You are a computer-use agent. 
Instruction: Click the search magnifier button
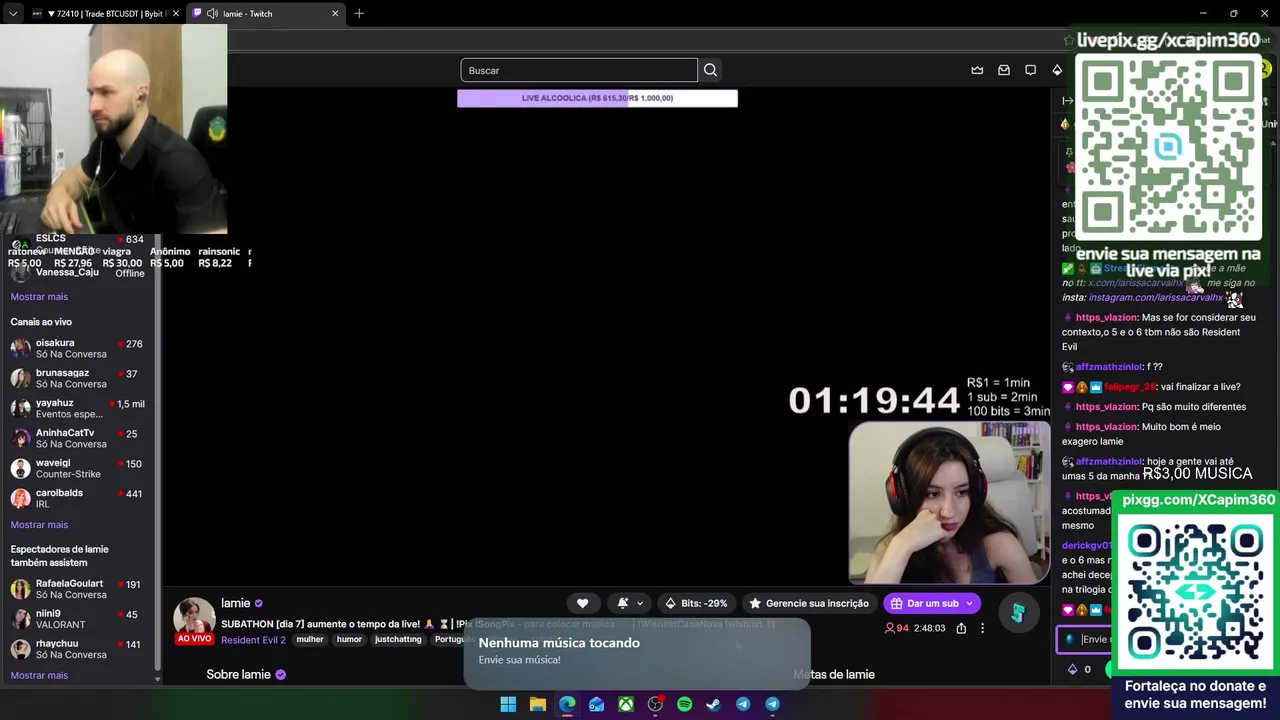click(x=710, y=70)
